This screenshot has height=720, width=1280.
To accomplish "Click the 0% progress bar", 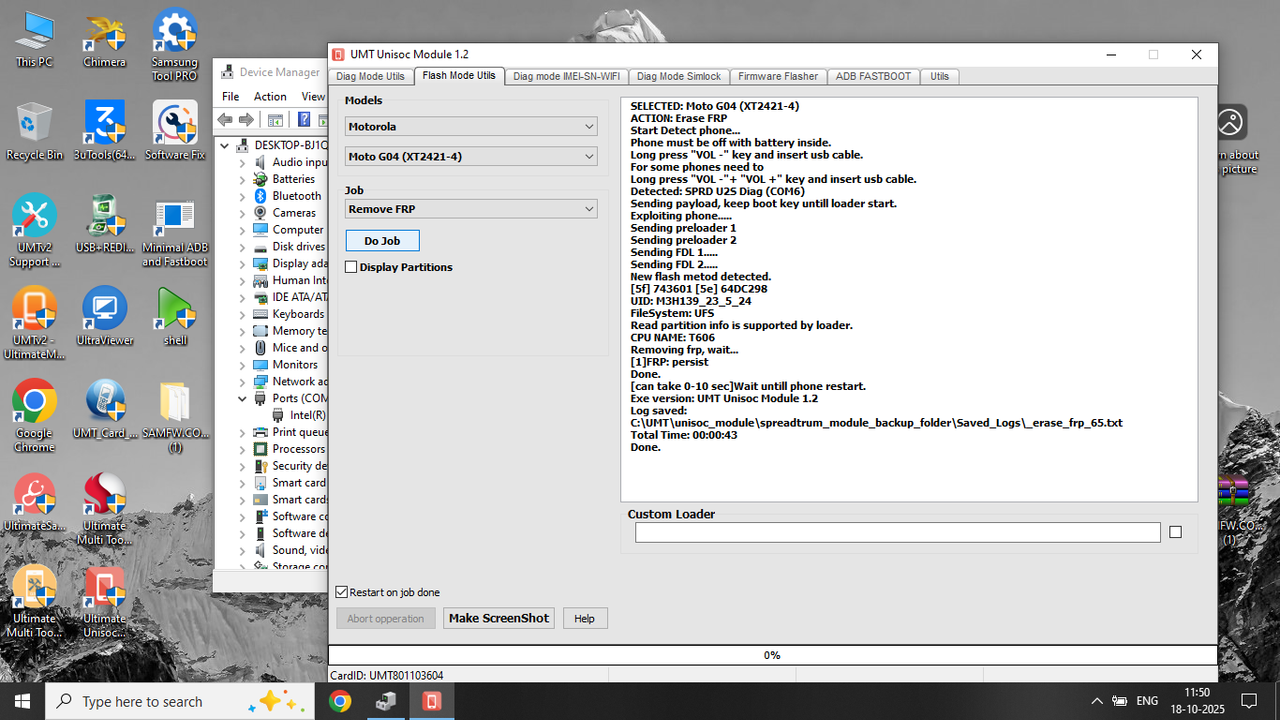I will (x=772, y=655).
